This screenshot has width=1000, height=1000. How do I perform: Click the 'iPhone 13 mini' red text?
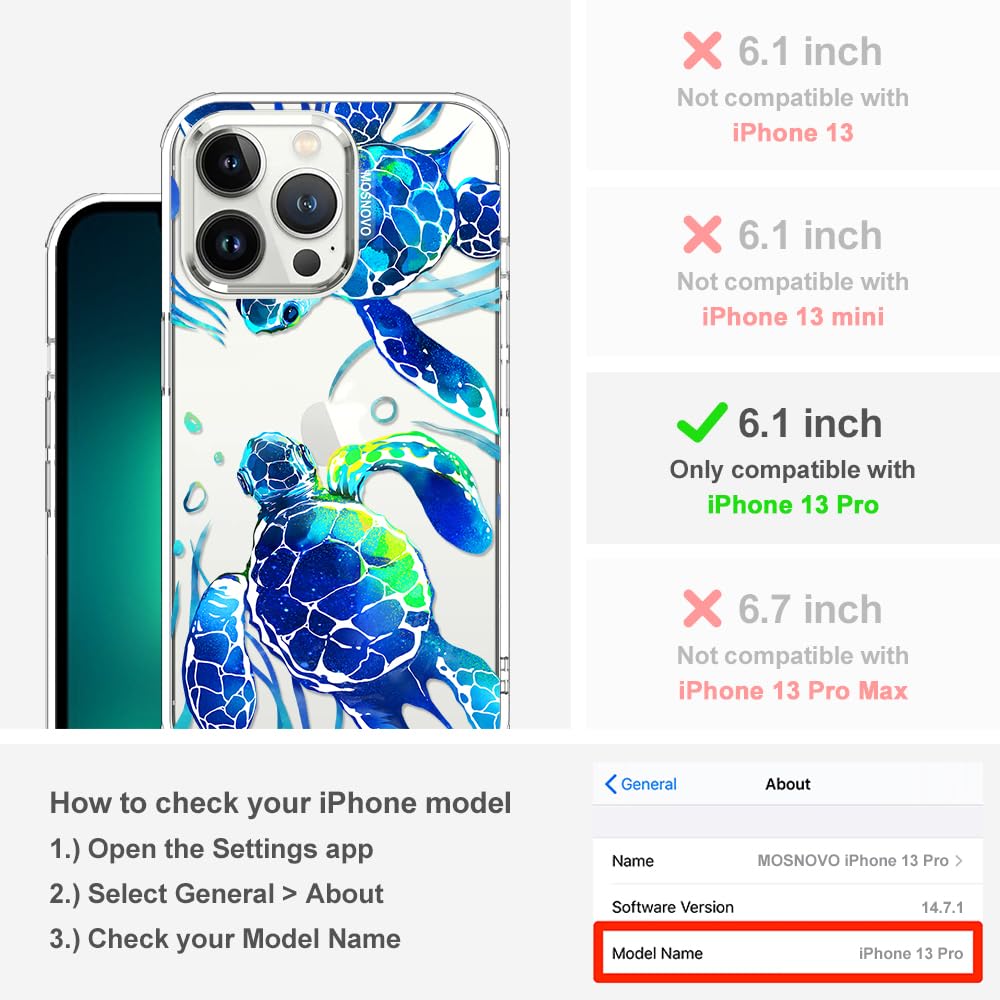pos(793,316)
